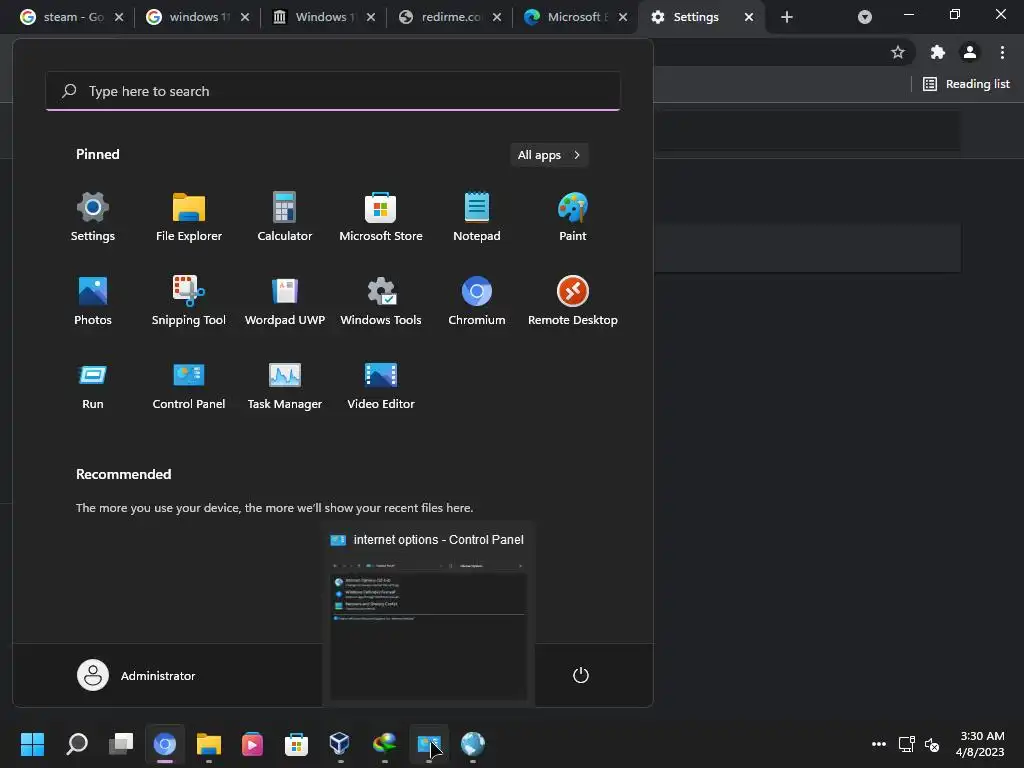Click the Control Panel taskbar icon
The height and width of the screenshot is (768, 1024).
point(428,744)
